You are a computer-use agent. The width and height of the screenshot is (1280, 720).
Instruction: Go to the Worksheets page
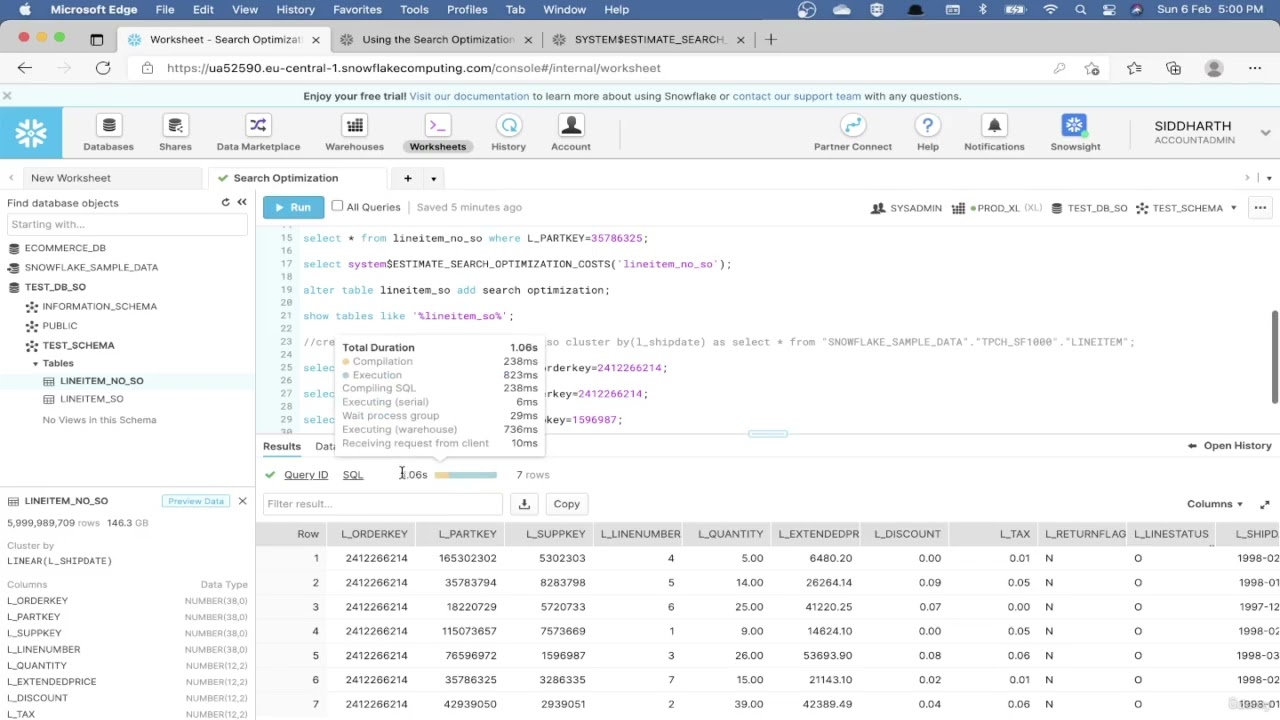click(437, 133)
